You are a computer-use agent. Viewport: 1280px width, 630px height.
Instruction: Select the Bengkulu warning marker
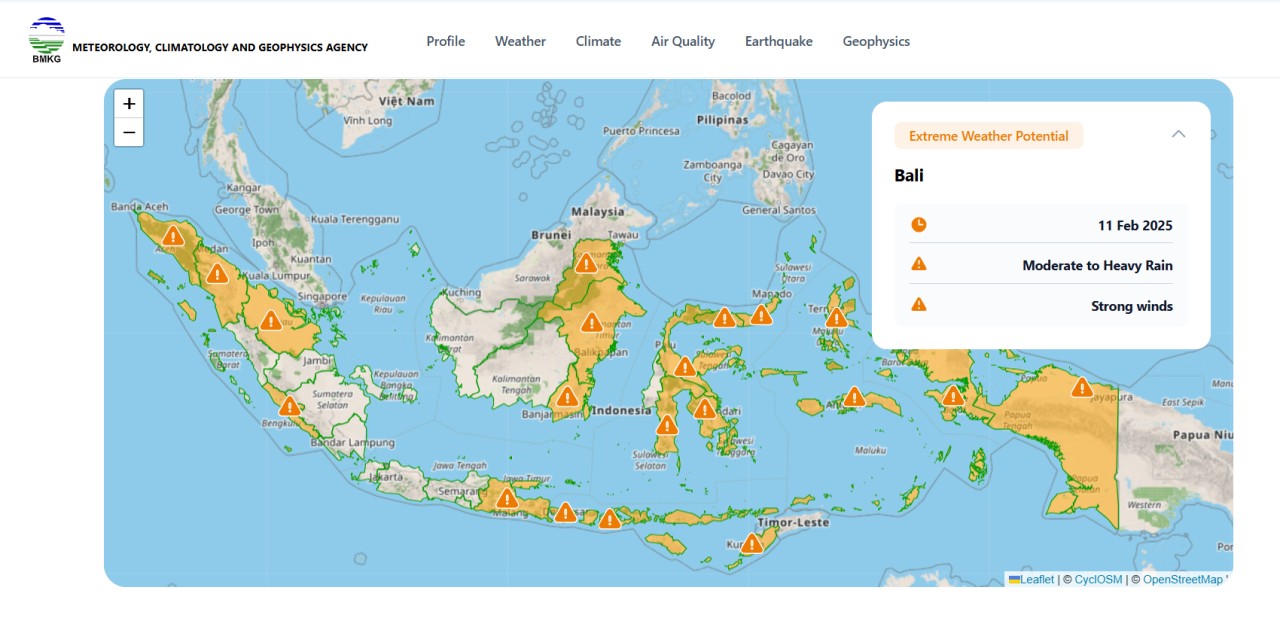point(289,406)
